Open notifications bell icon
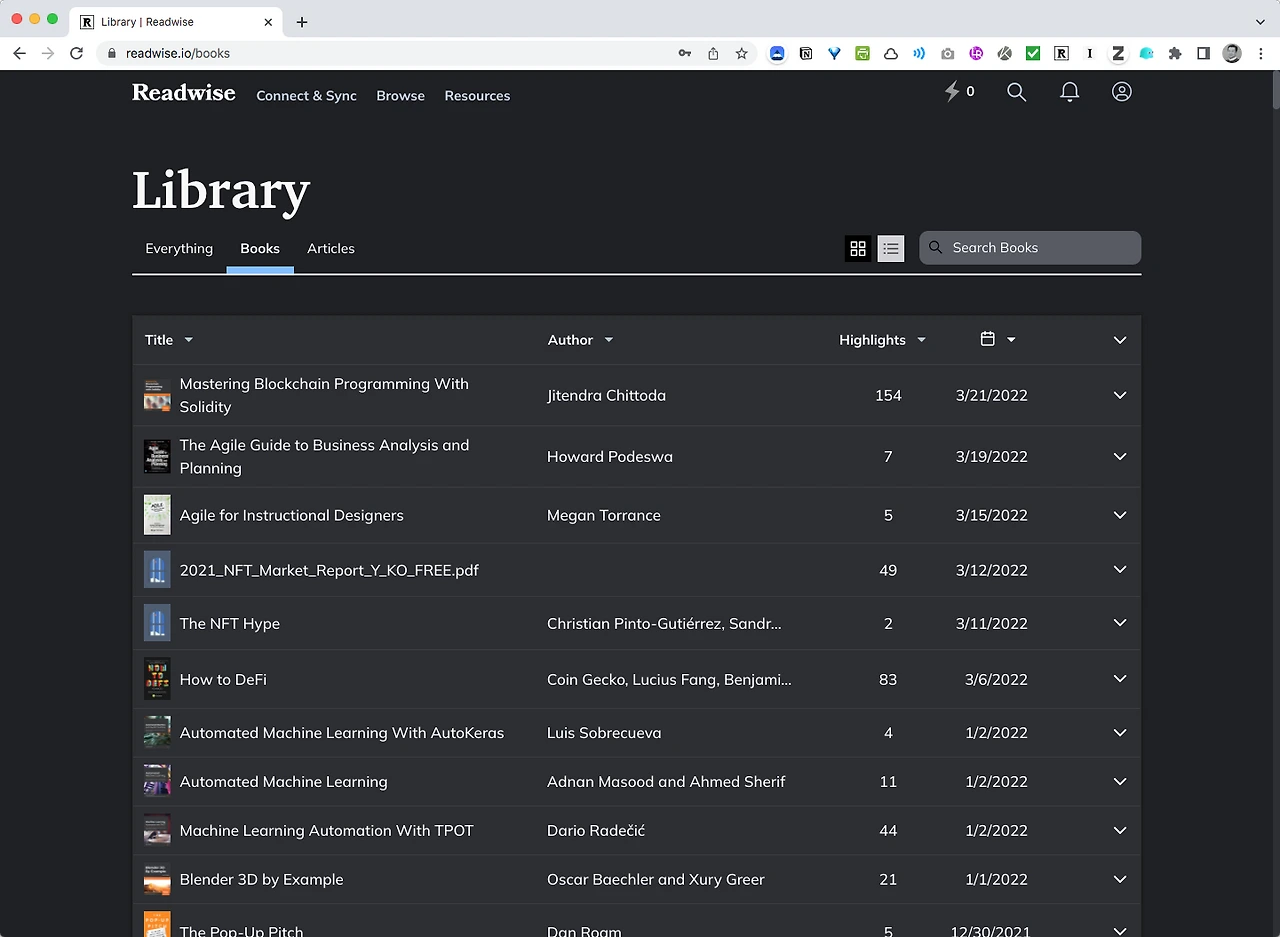Screen dimensions: 1280x937 (x=1069, y=92)
